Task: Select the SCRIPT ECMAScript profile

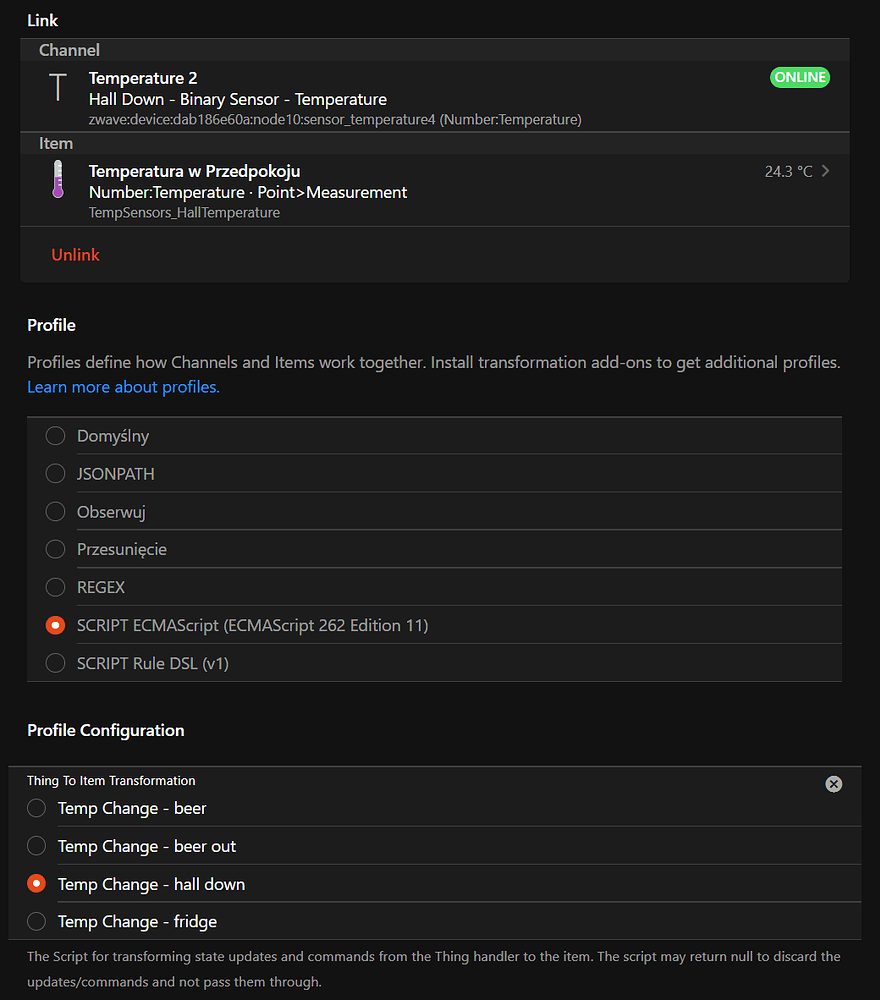Action: (x=55, y=625)
